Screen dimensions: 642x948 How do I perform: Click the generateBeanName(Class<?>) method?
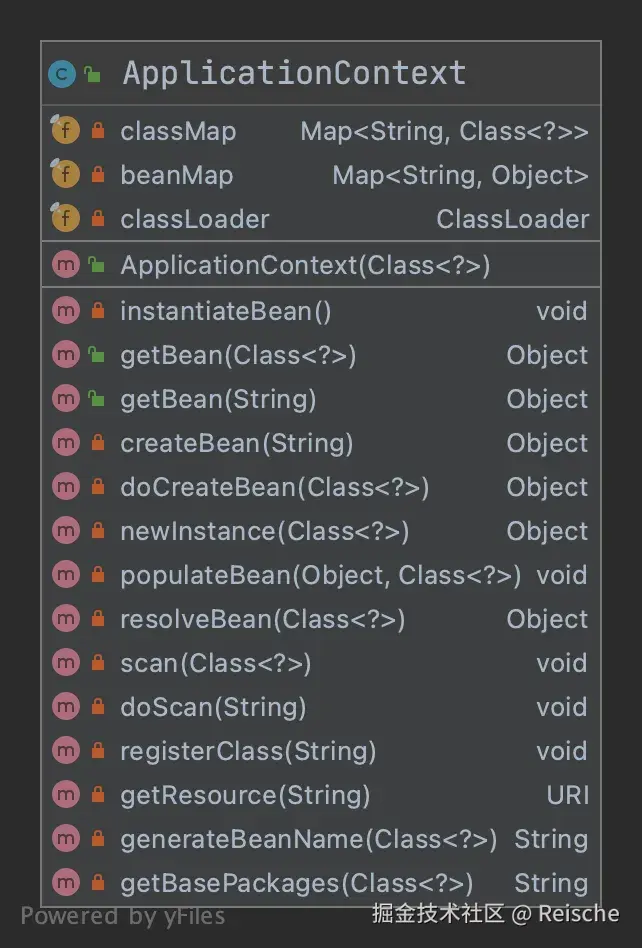(x=308, y=839)
